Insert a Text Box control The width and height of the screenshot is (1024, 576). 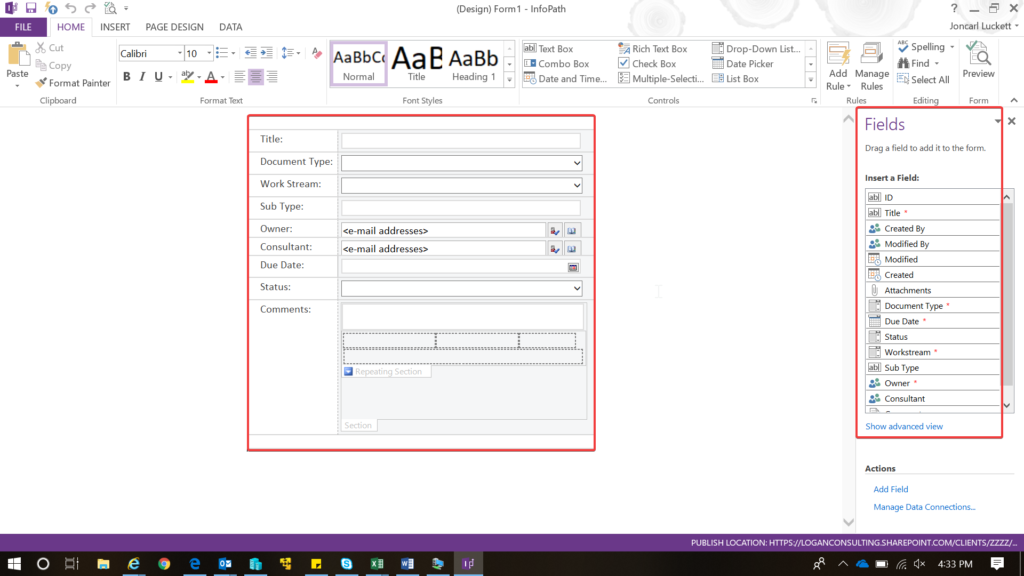pyautogui.click(x=549, y=48)
